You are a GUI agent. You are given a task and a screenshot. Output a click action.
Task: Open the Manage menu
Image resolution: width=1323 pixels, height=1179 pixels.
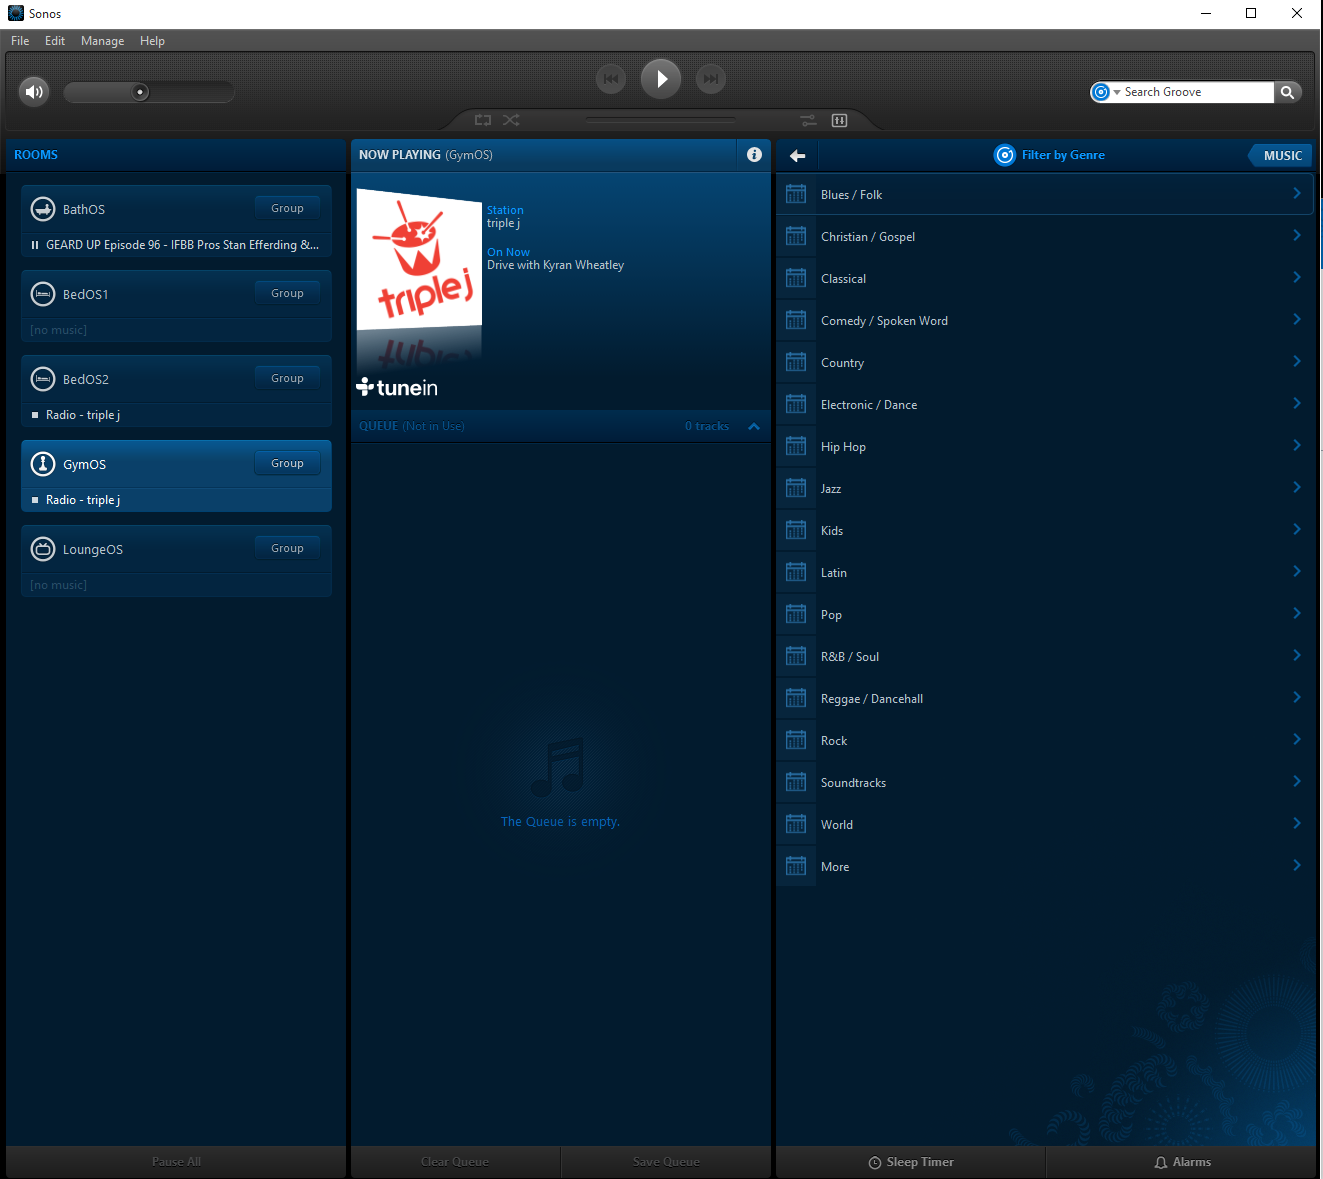click(102, 41)
